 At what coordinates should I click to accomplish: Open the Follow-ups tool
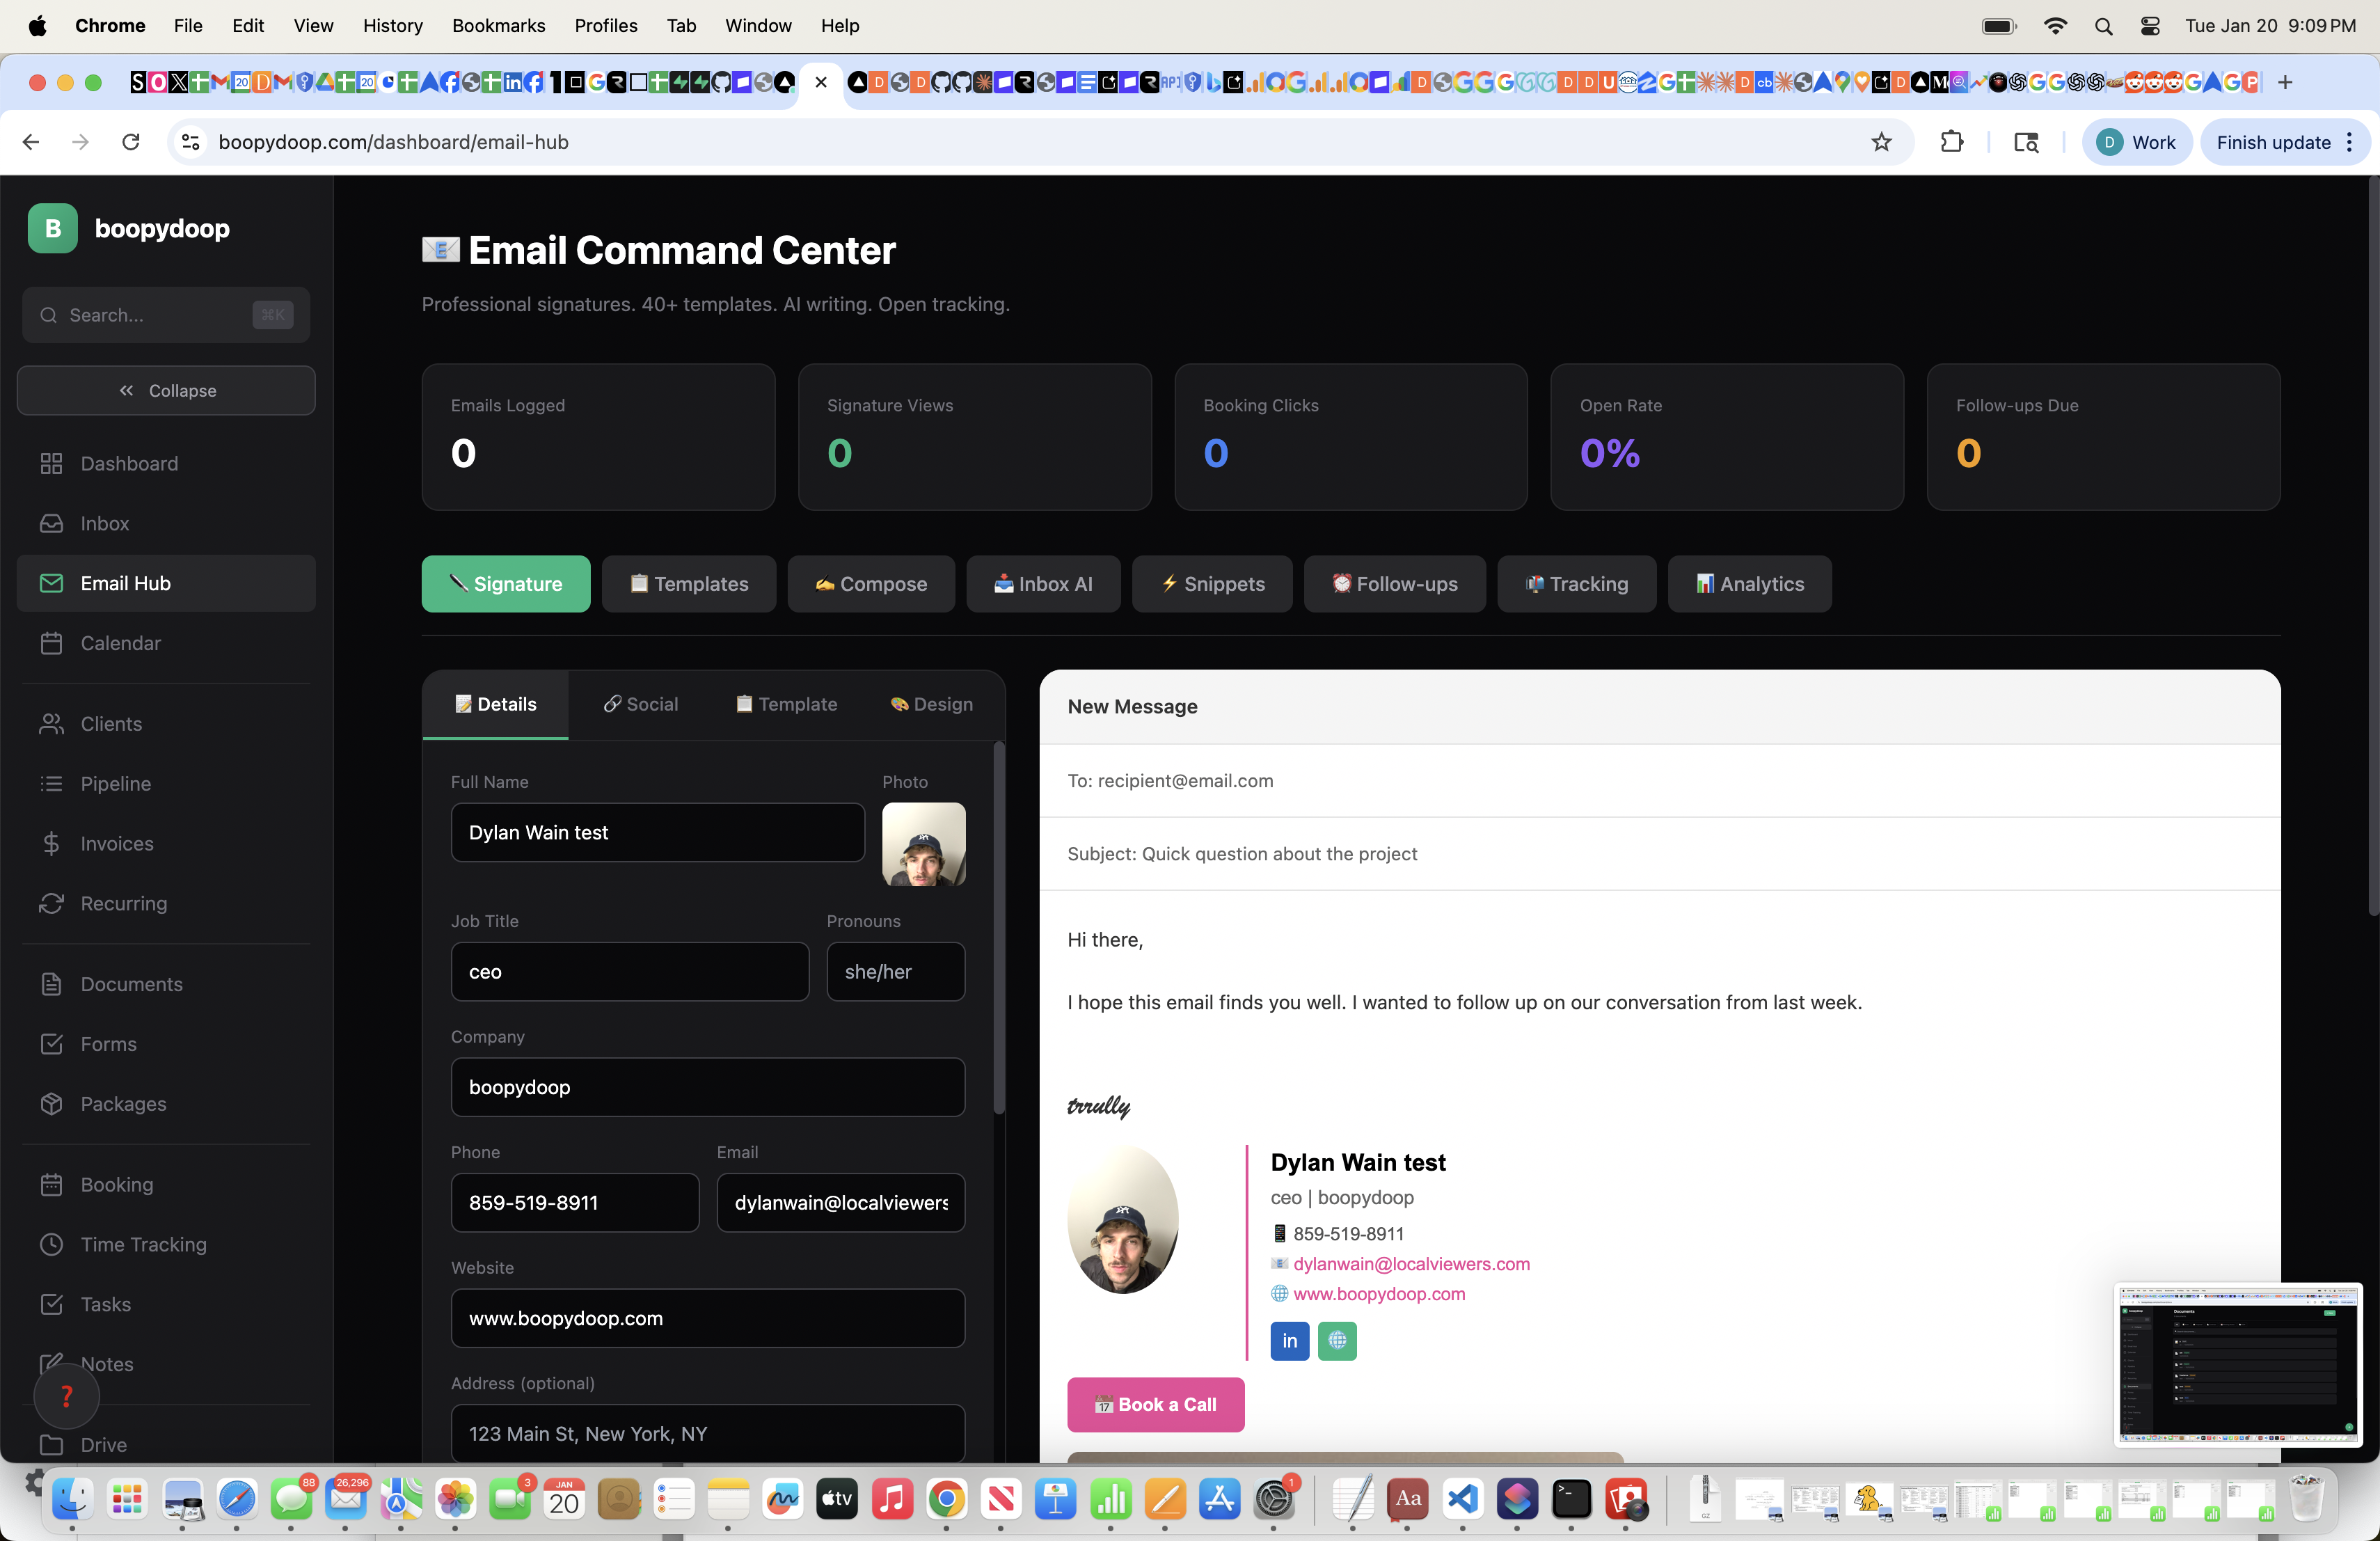pyautogui.click(x=1394, y=584)
